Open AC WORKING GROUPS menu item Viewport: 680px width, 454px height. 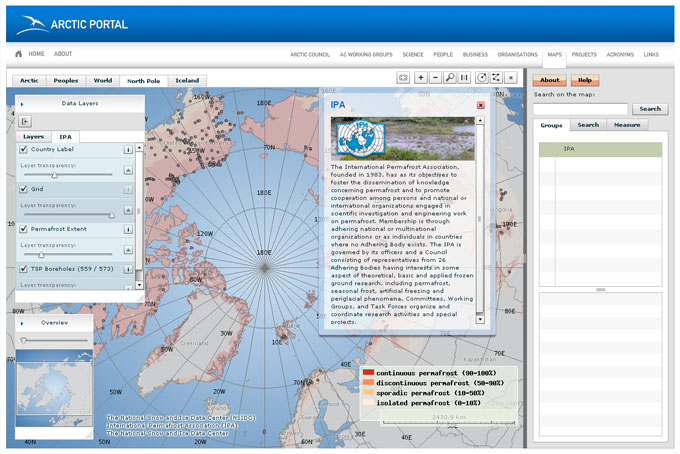pyautogui.click(x=366, y=55)
